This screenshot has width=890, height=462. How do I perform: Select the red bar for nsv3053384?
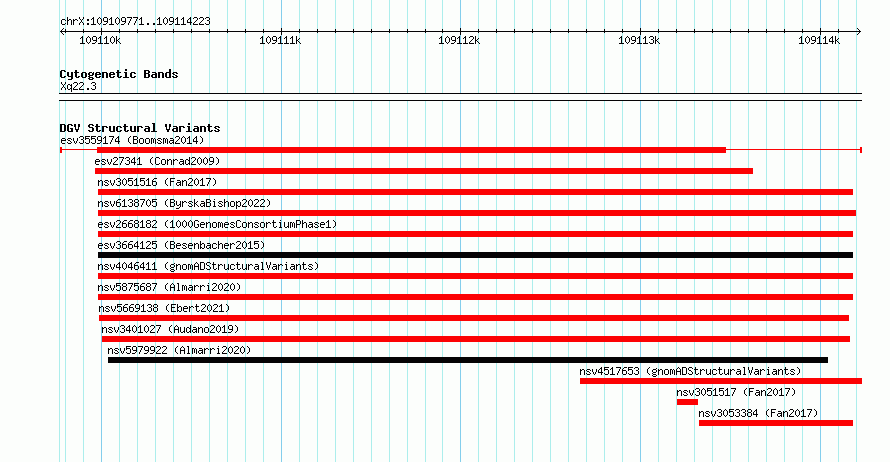pos(776,423)
